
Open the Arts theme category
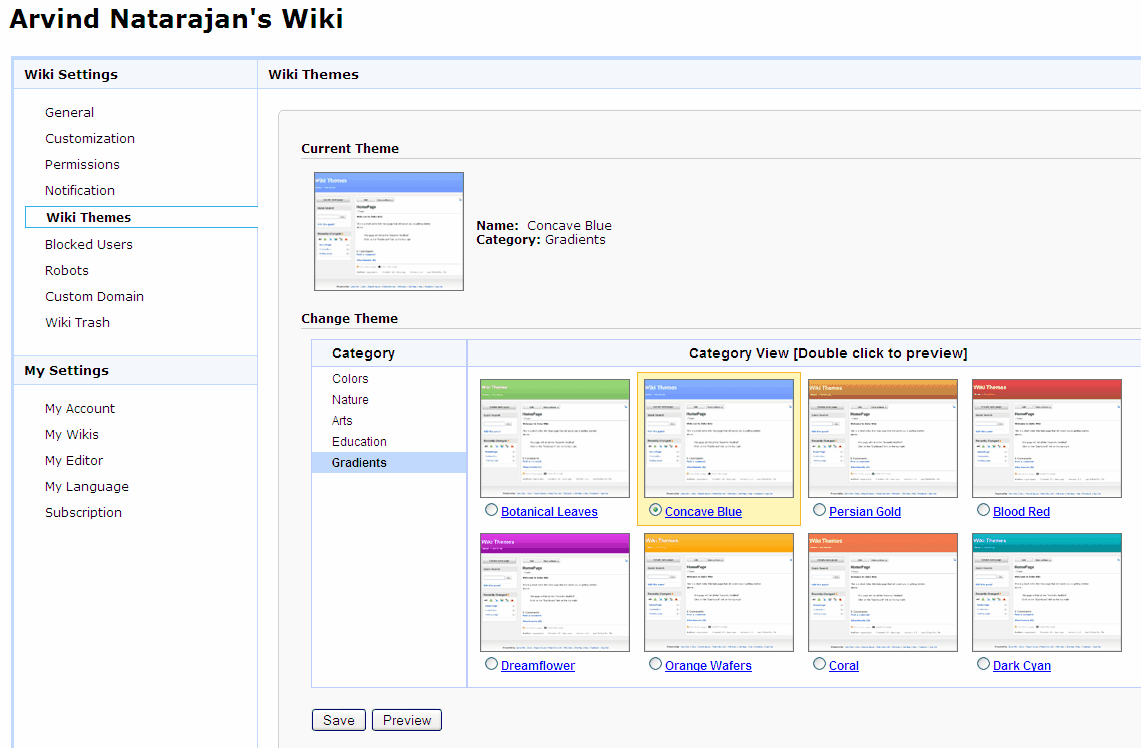coord(342,421)
